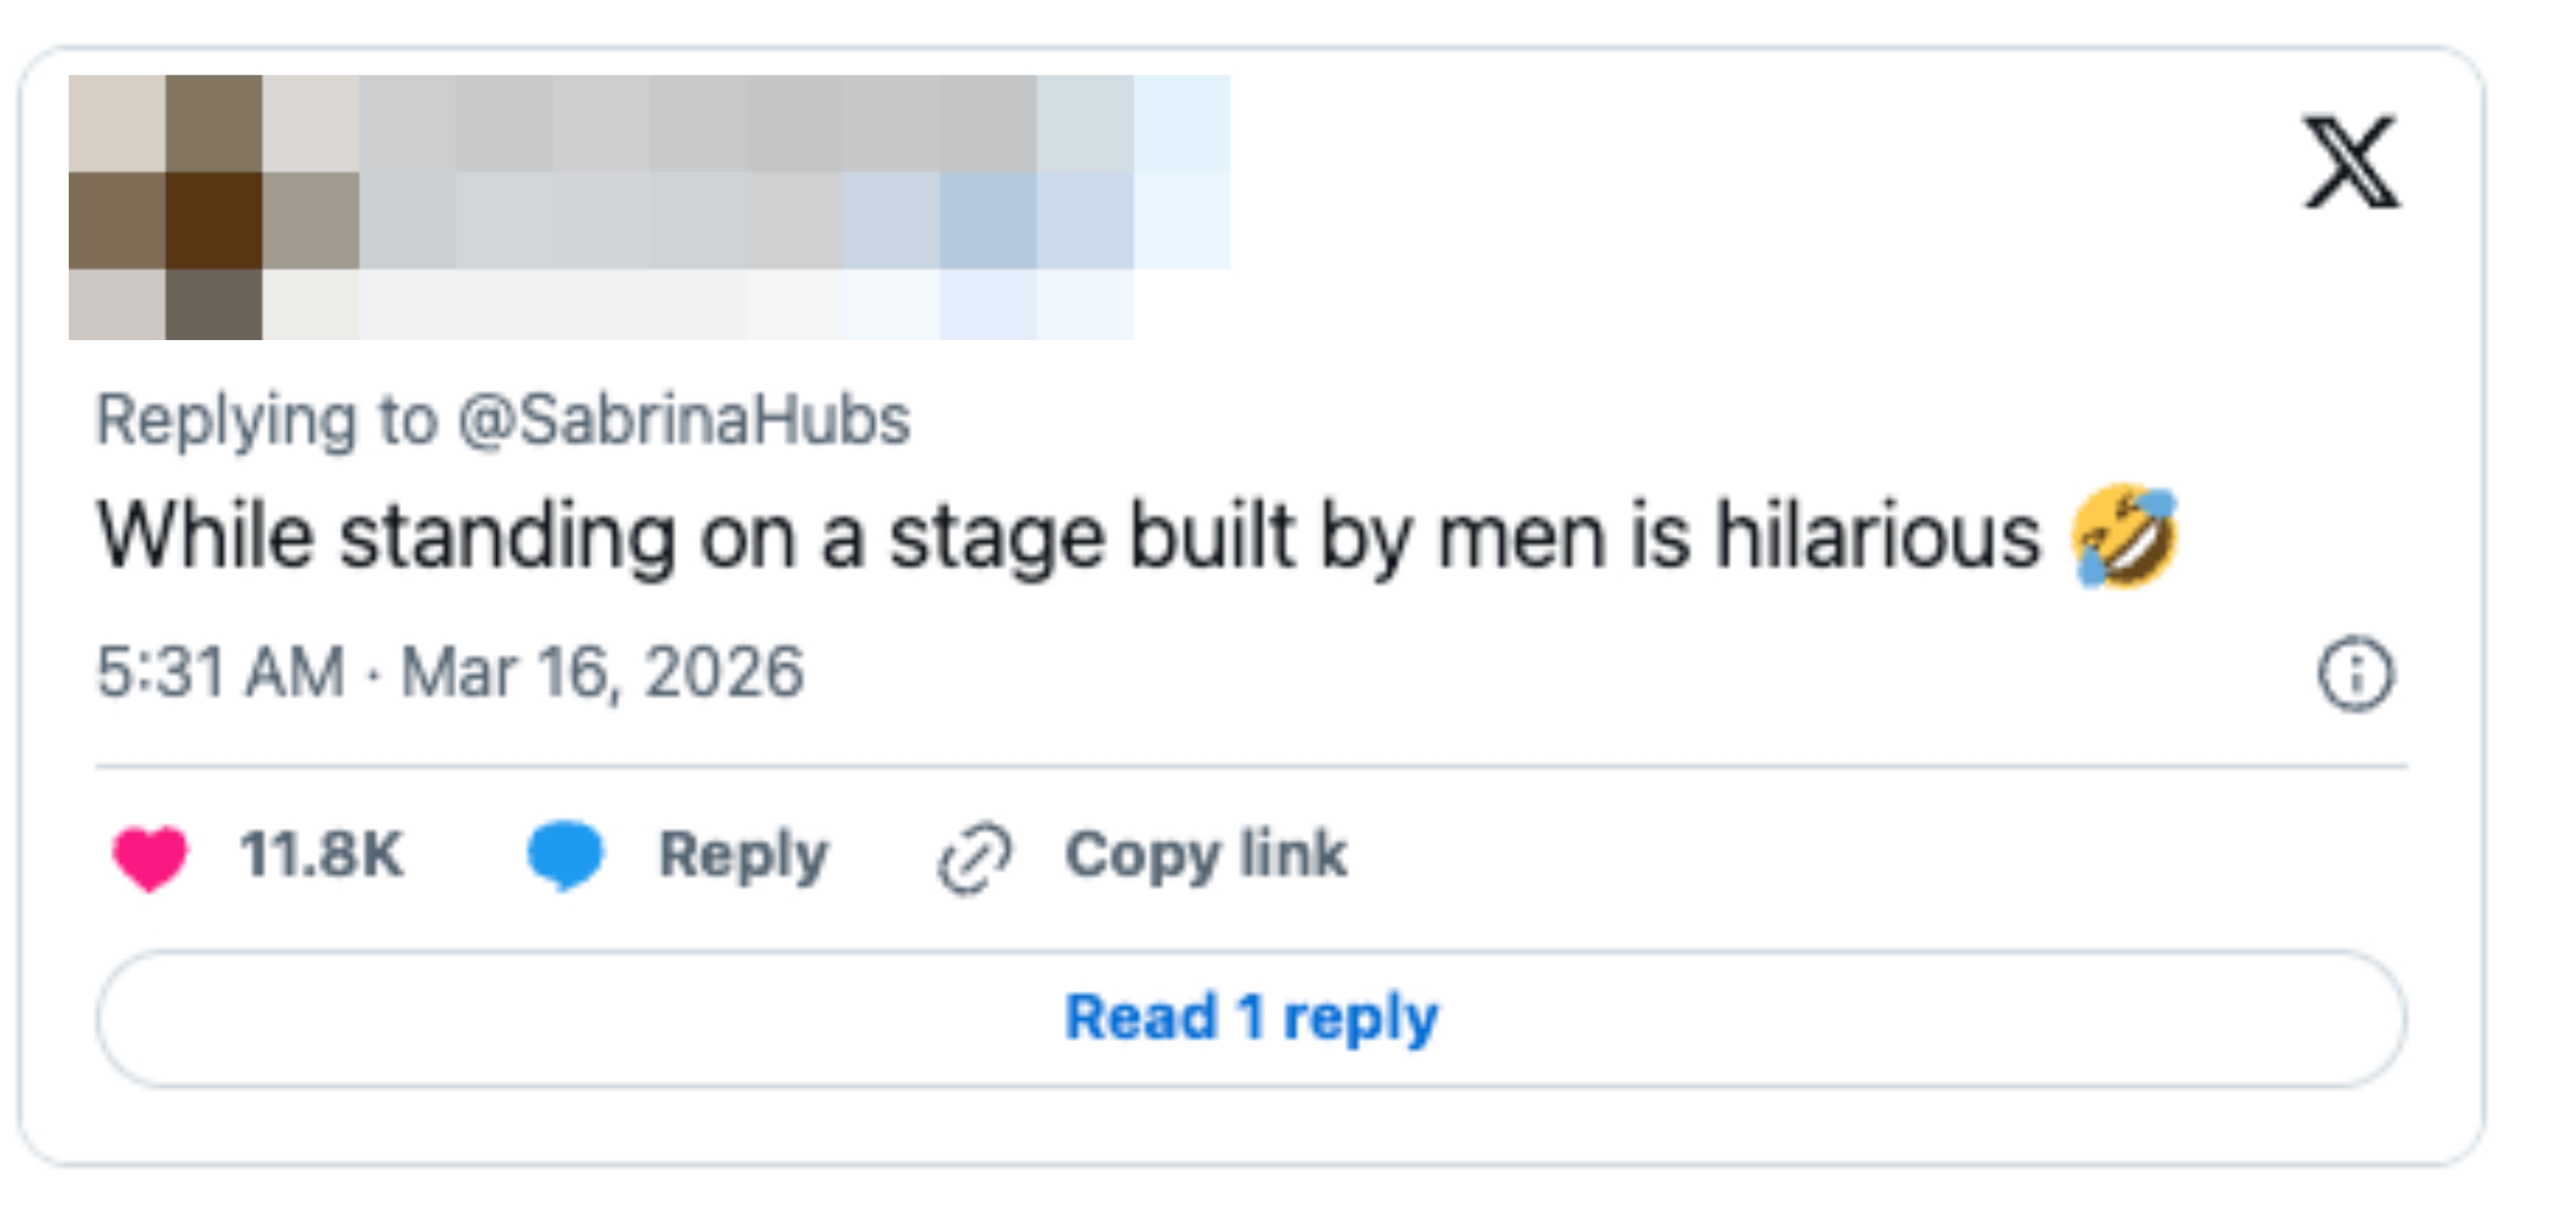Click the blurred author handle below name
The width and height of the screenshot is (2576, 1224).
click(x=650, y=220)
